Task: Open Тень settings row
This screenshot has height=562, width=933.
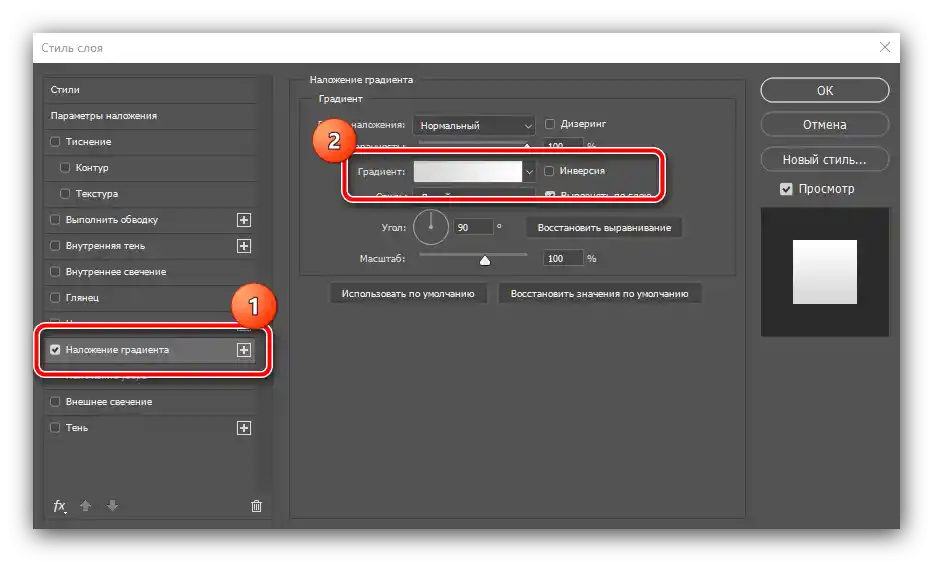Action: coord(151,428)
